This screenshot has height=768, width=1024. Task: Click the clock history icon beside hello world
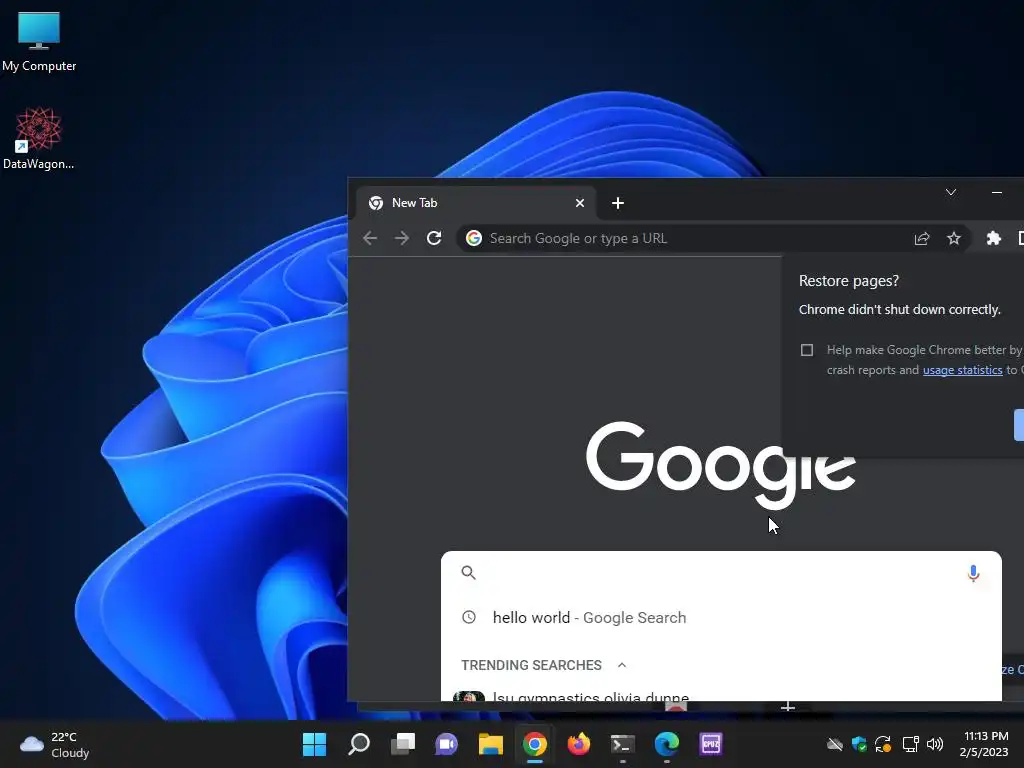(469, 617)
